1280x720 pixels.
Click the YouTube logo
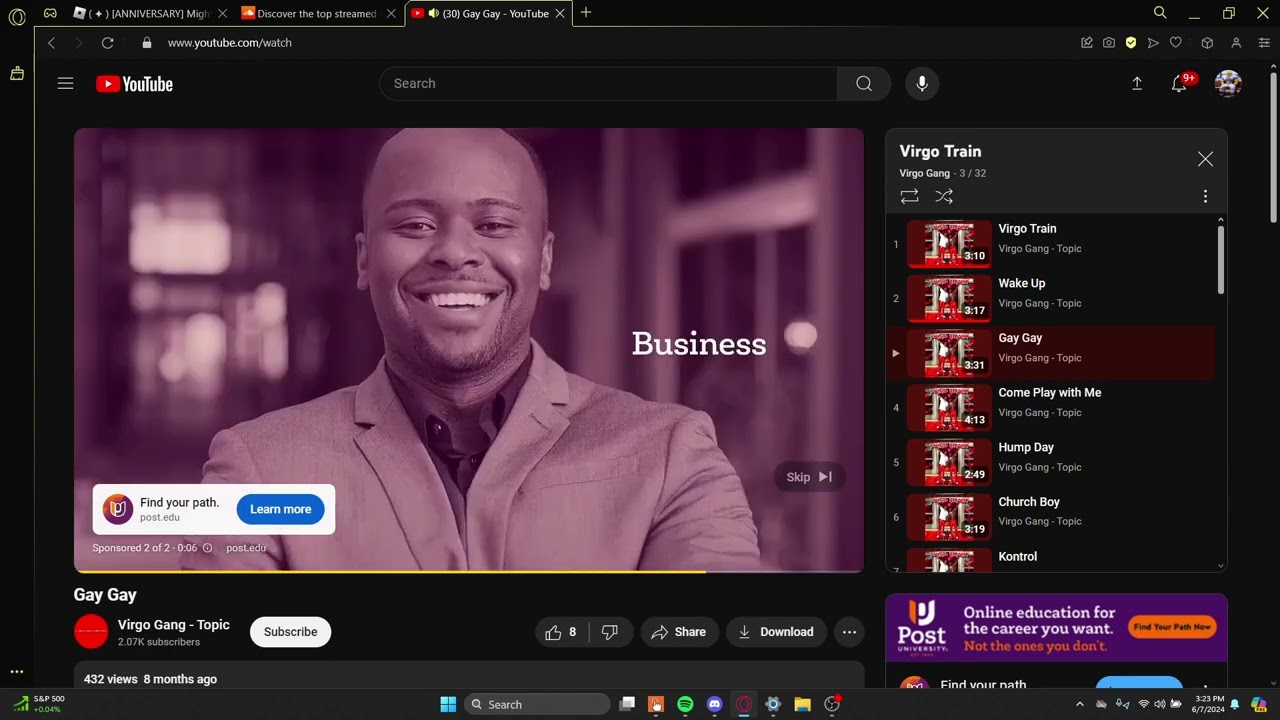134,84
